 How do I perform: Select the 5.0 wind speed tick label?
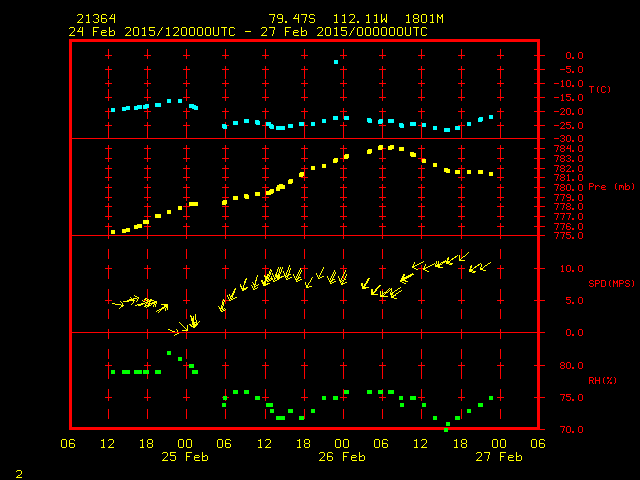tap(574, 300)
